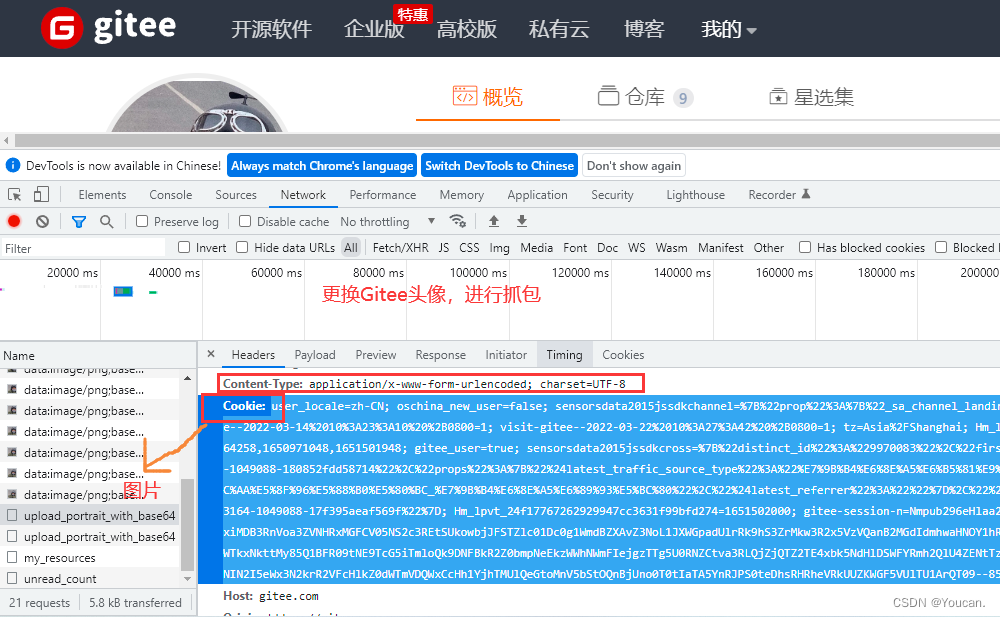Tick the my_resources row checkbox
Viewport: 1000px width, 617px height.
coord(11,557)
